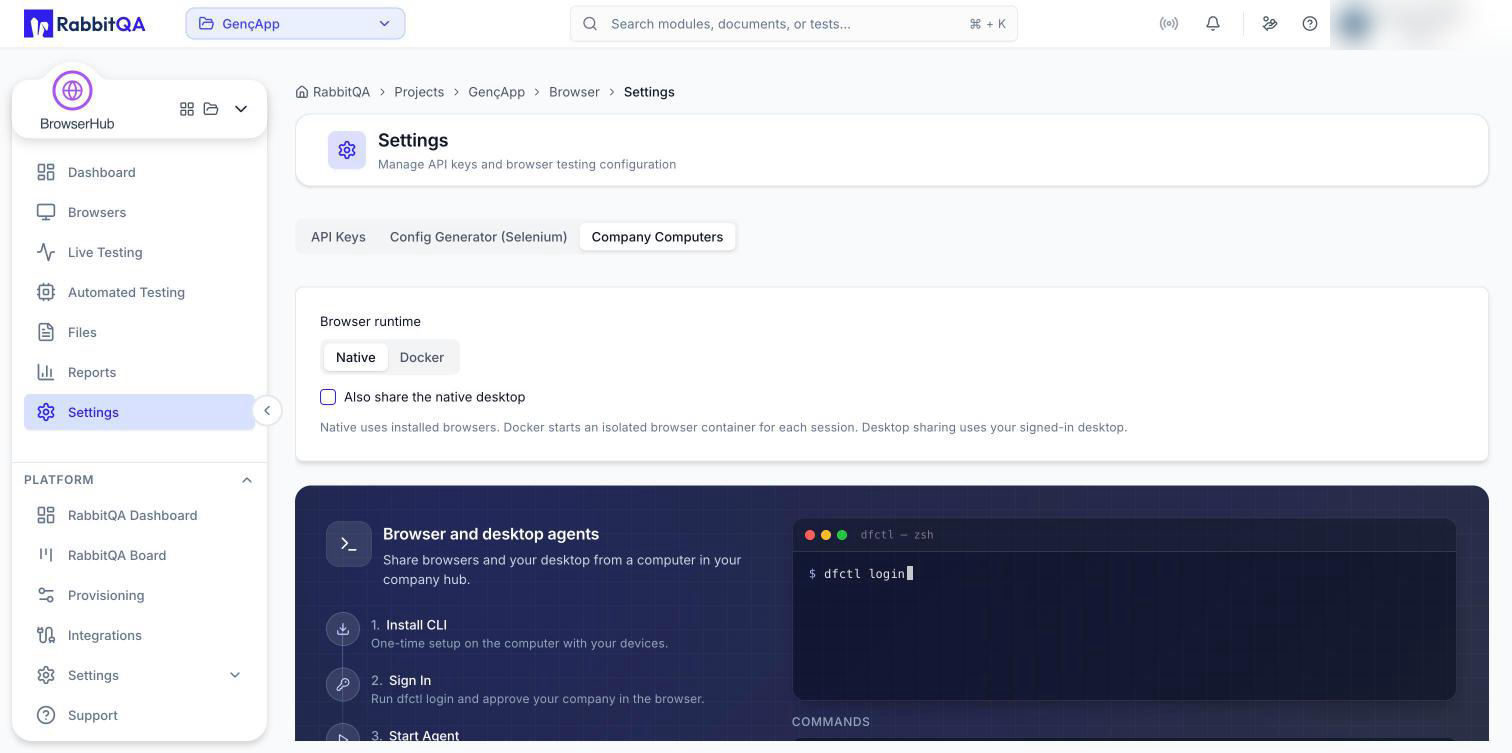Expand the BrowserHub module switcher chevron
The width and height of the screenshot is (1512, 753).
[241, 109]
